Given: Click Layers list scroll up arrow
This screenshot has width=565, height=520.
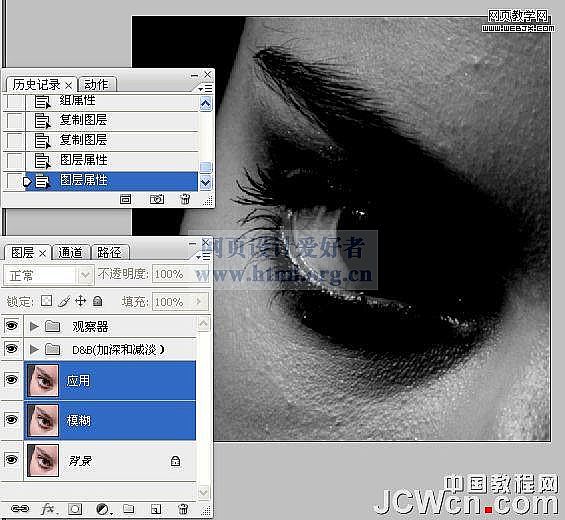Looking at the screenshot, I should tap(203, 324).
